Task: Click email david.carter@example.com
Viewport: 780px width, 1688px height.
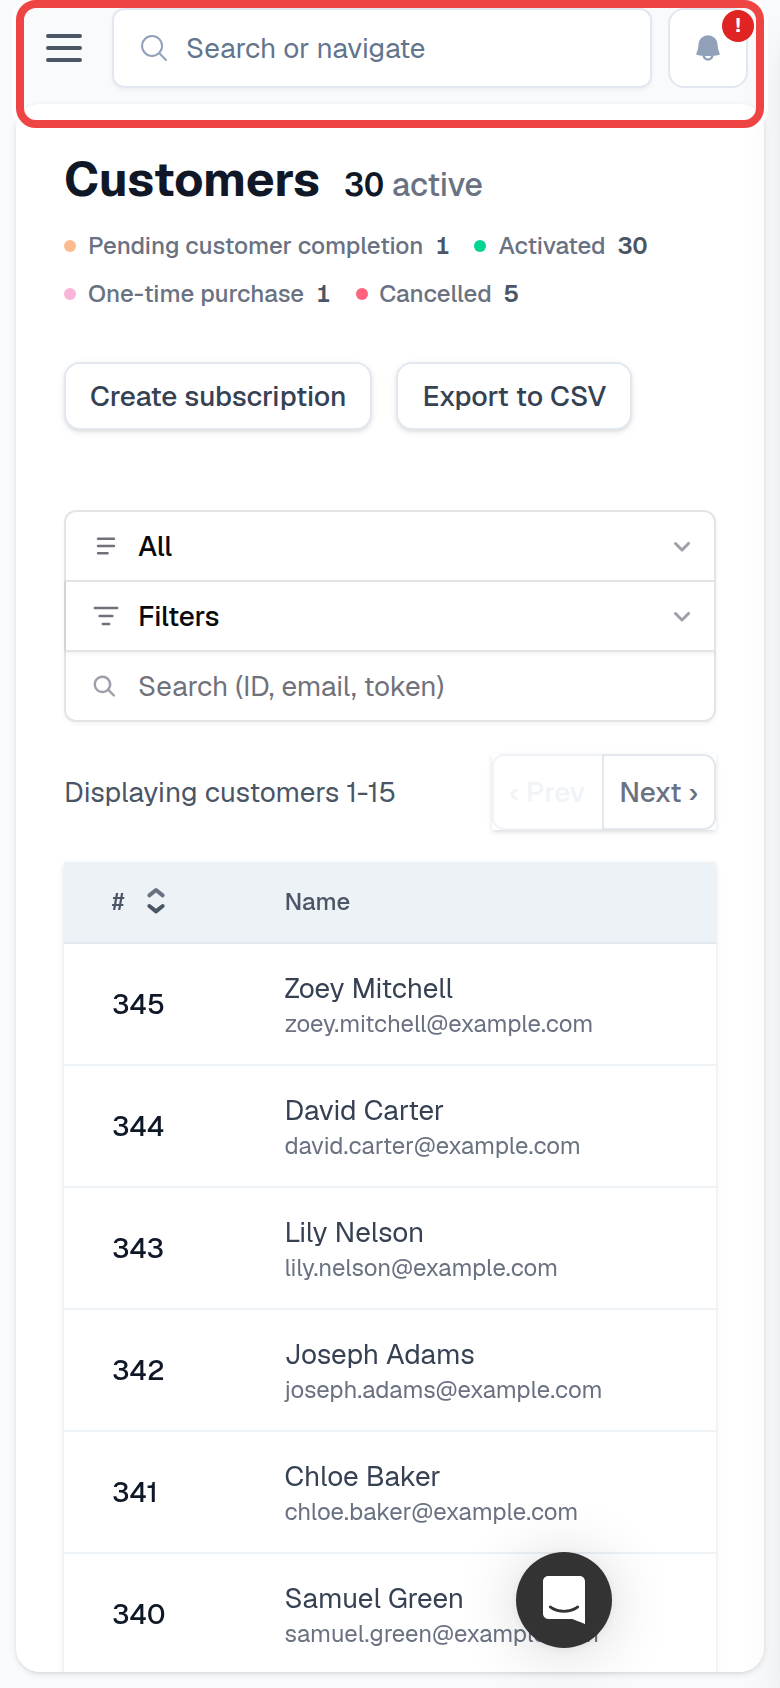Action: point(432,1146)
